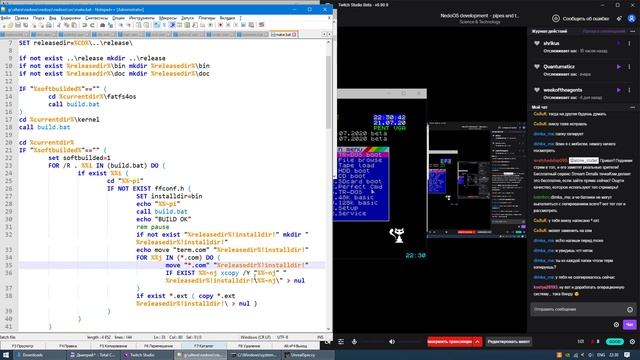Save the file via toolbar Save icon
Screen dimensions: 640x360
pos(18,25)
